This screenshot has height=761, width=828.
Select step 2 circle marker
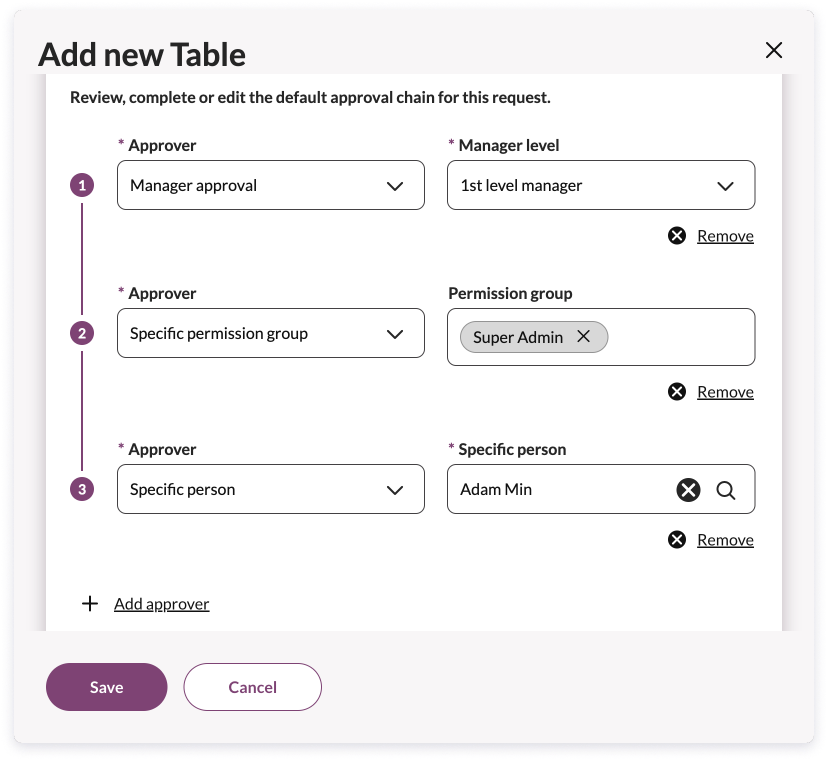tap(82, 333)
